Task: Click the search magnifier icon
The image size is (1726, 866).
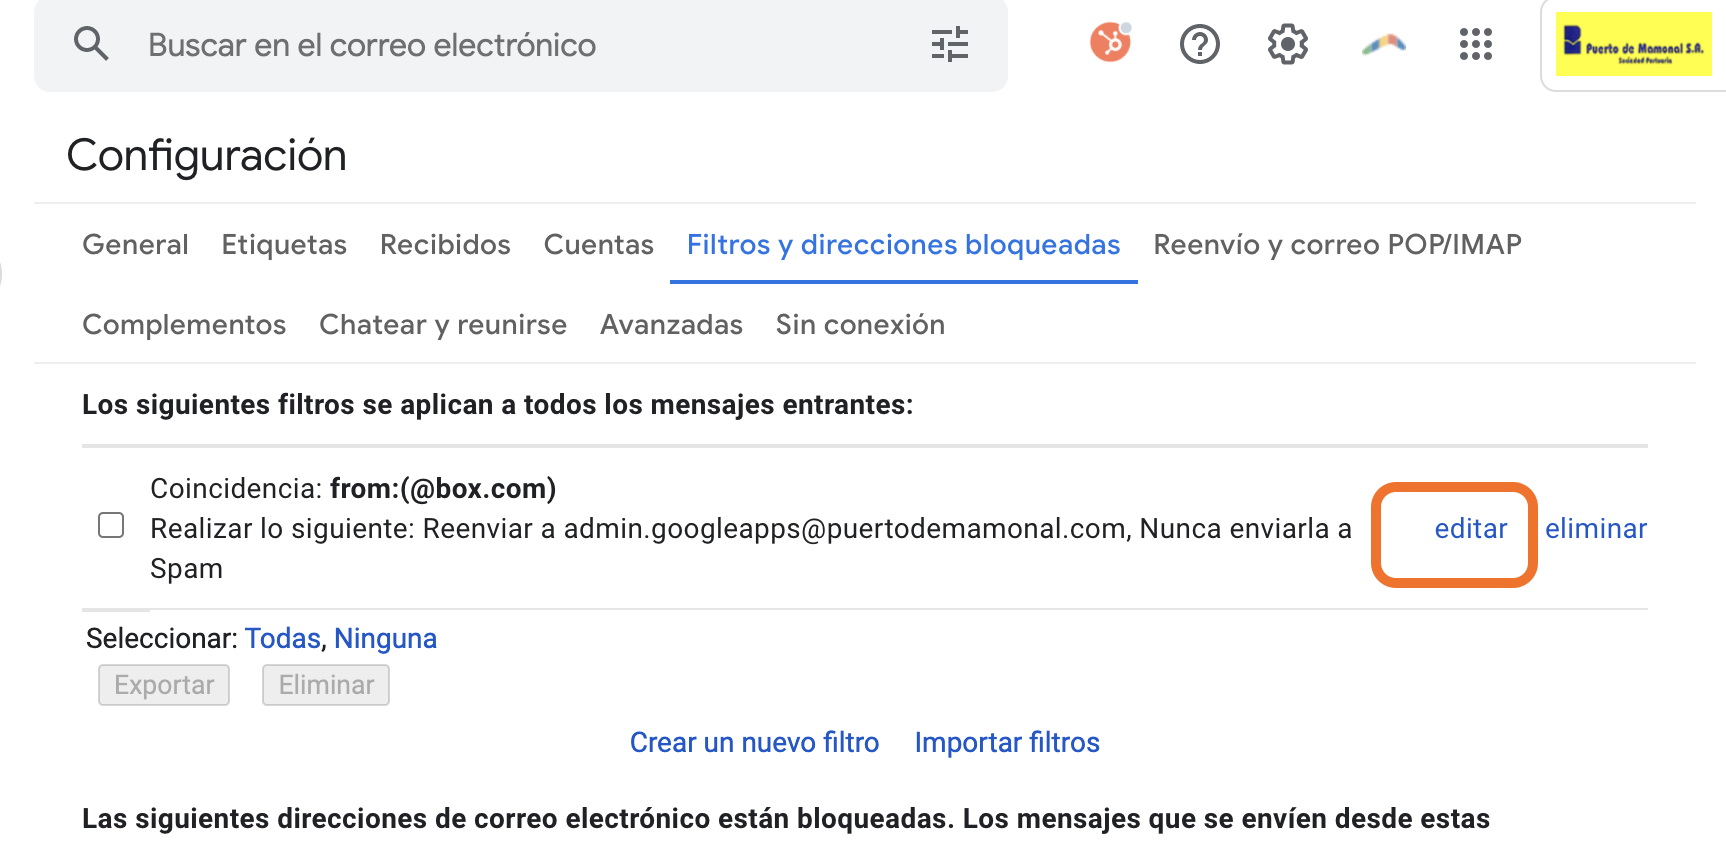Action: [x=91, y=44]
